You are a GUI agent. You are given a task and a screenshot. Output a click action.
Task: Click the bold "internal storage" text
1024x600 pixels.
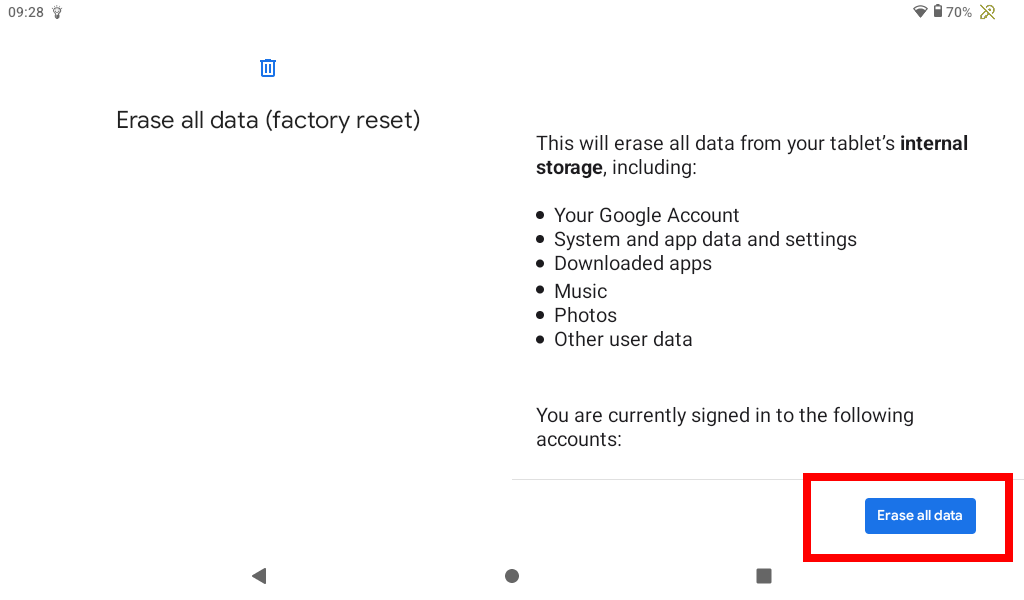point(934,144)
